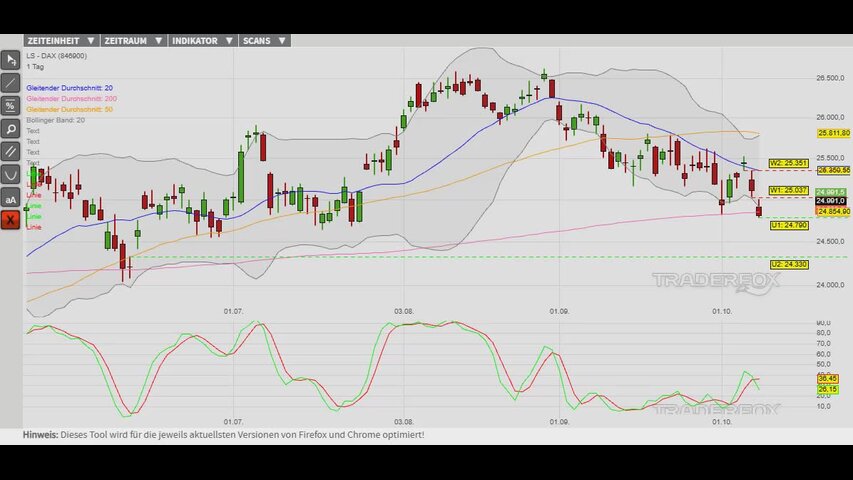
Task: Expand the INDIKATOR dropdown menu
Action: [202, 41]
